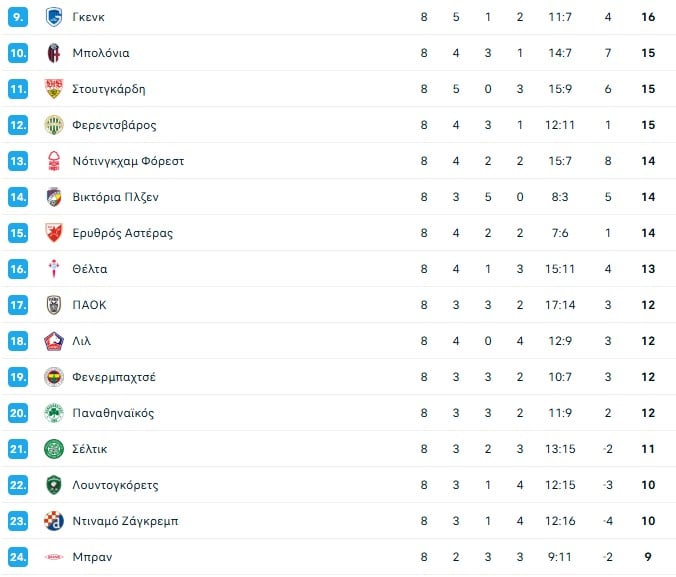676x577 pixels.
Task: Click the Stuttgart club crest
Action: click(x=54, y=89)
